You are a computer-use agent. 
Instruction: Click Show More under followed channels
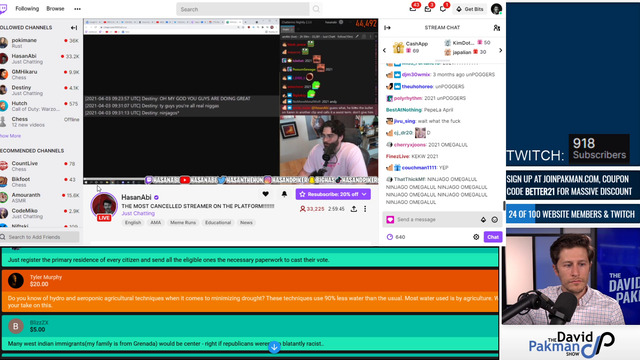pos(11,136)
